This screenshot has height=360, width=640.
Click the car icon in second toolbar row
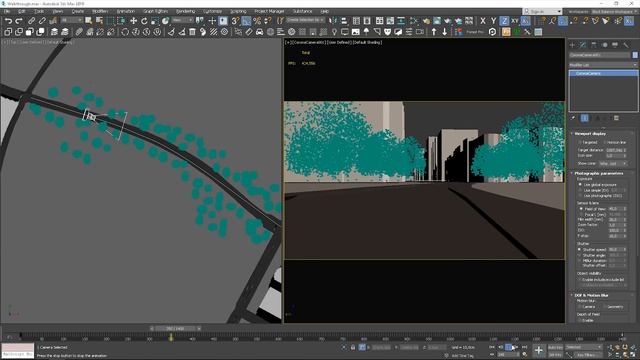click(260, 32)
